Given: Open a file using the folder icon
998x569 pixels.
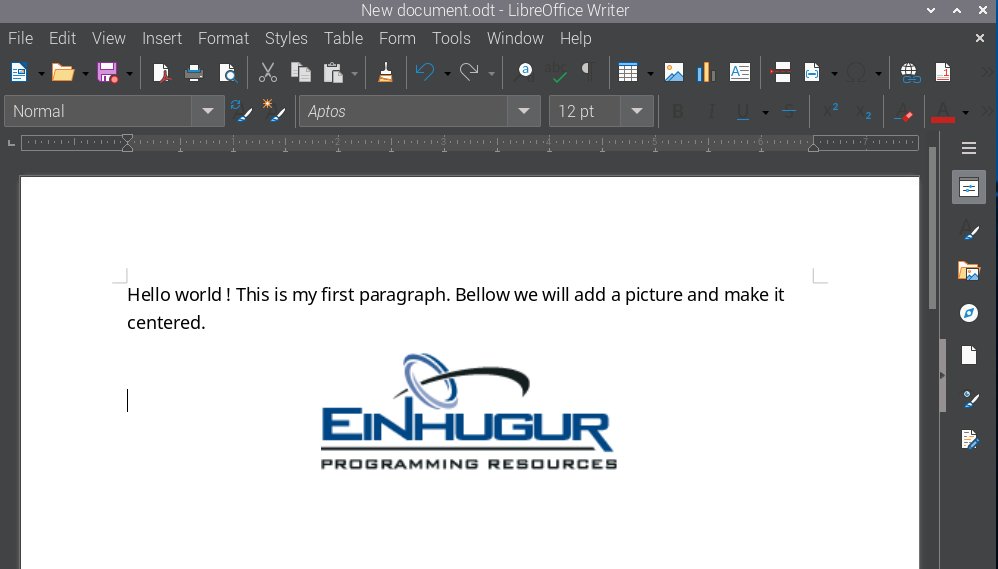Looking at the screenshot, I should click(x=62, y=73).
